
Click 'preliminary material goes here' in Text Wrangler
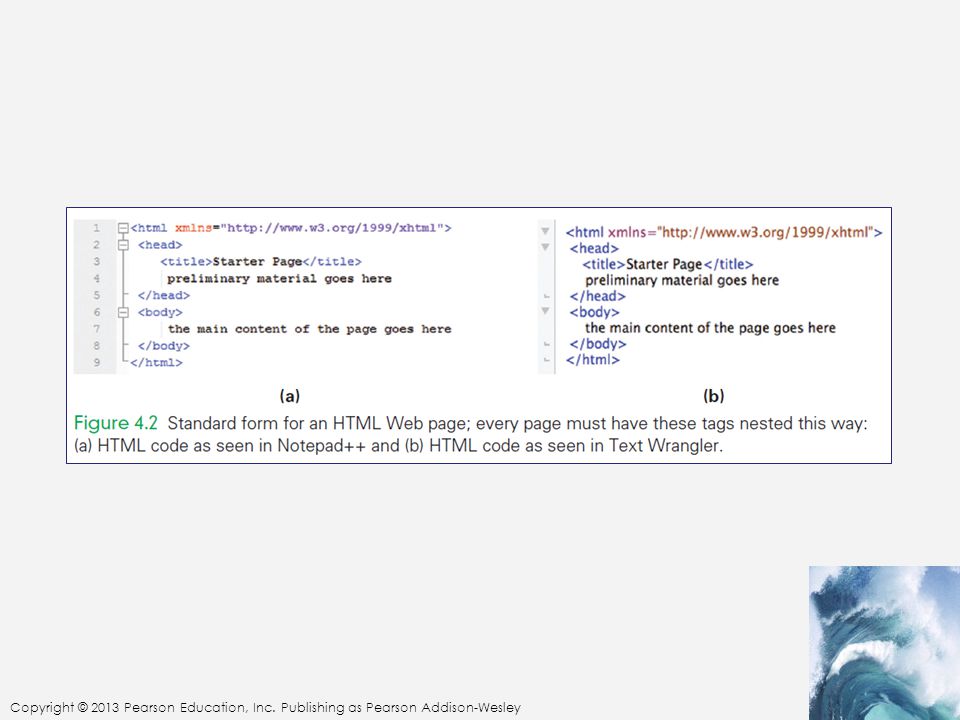click(682, 280)
